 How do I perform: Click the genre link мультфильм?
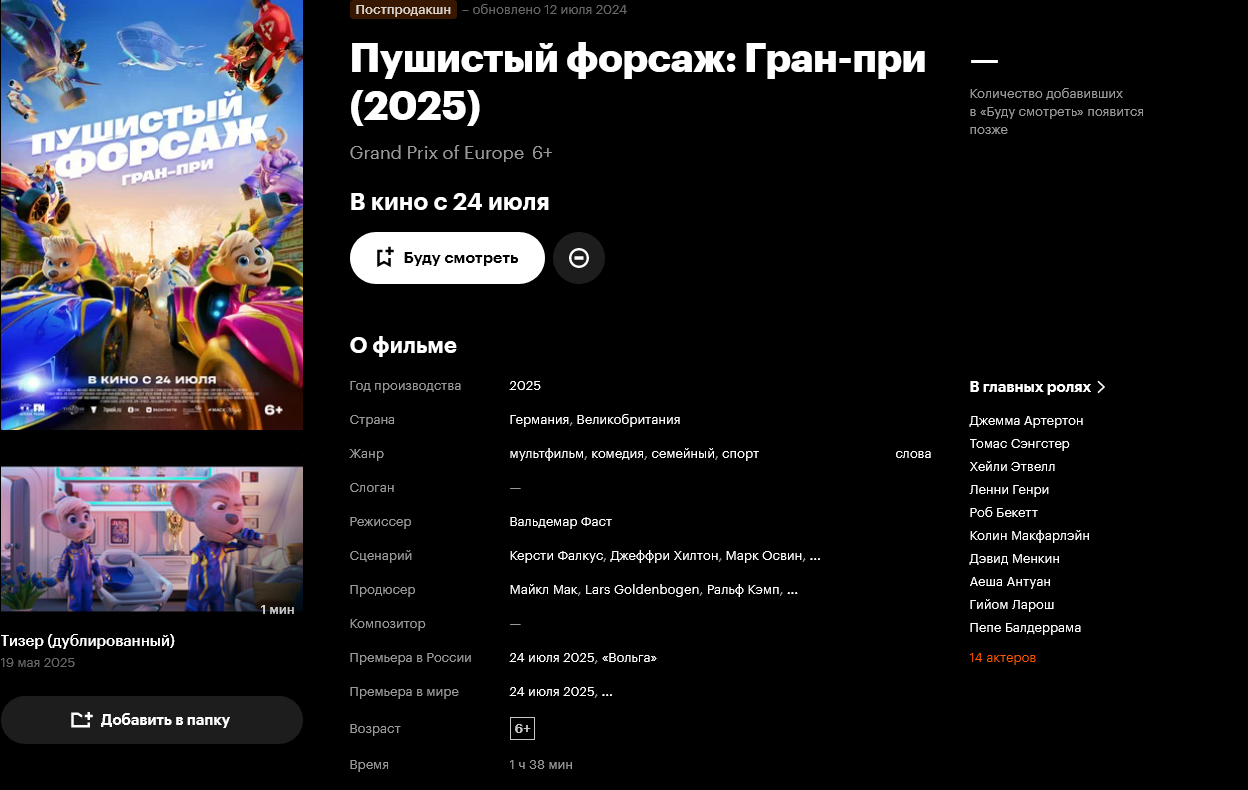tap(546, 454)
